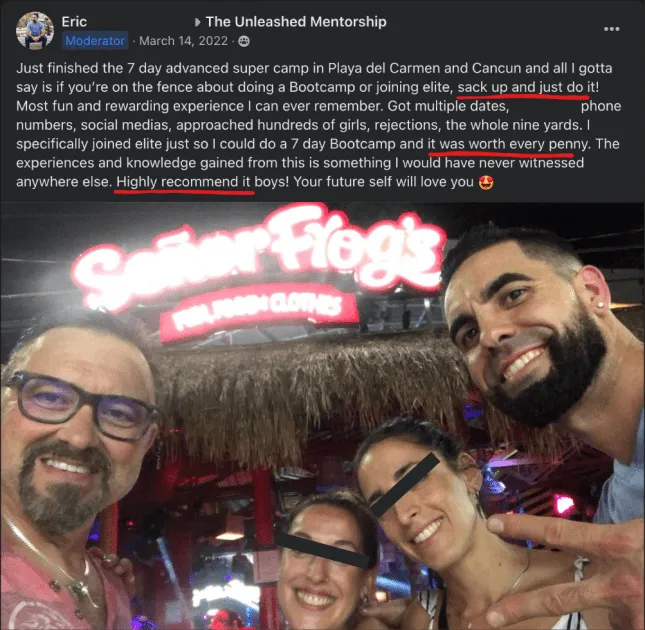
Task: Open the March 14, 2022 timestamp
Action: tap(183, 41)
